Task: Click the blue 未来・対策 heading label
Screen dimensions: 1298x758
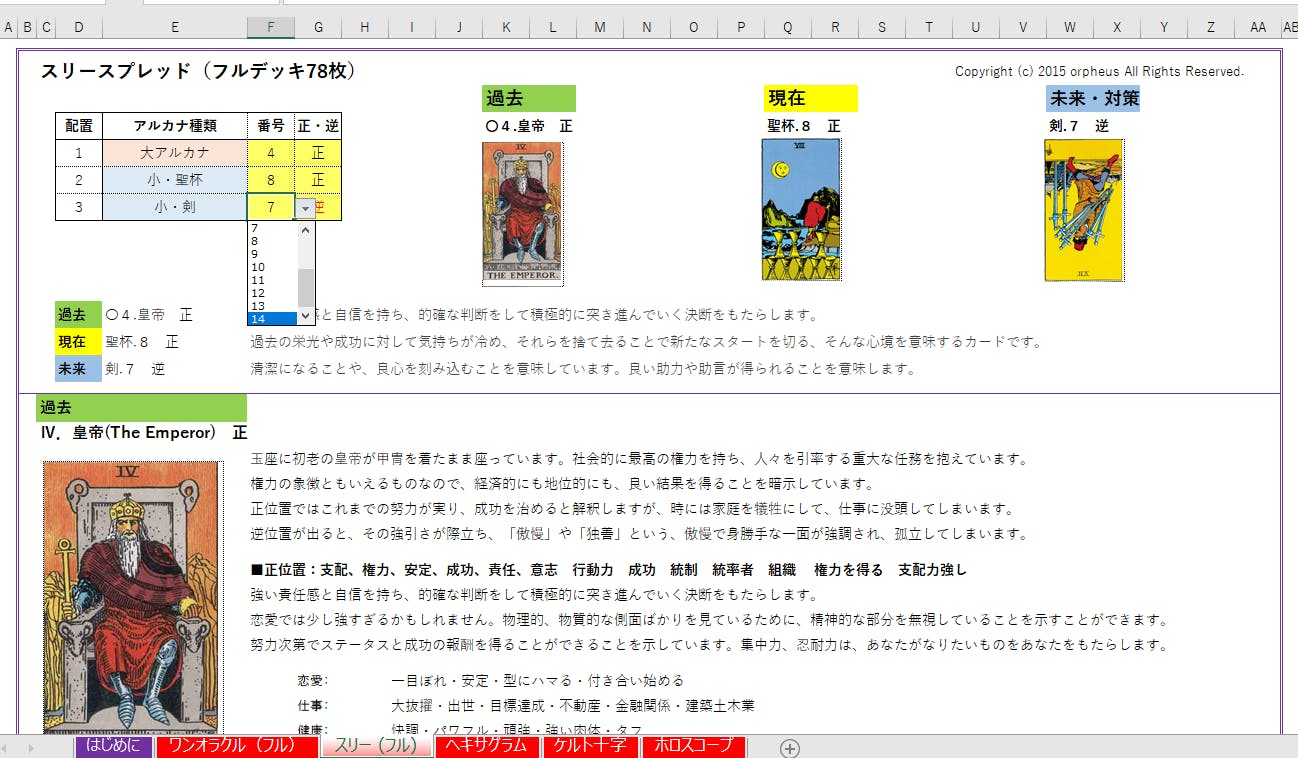Action: [1093, 98]
